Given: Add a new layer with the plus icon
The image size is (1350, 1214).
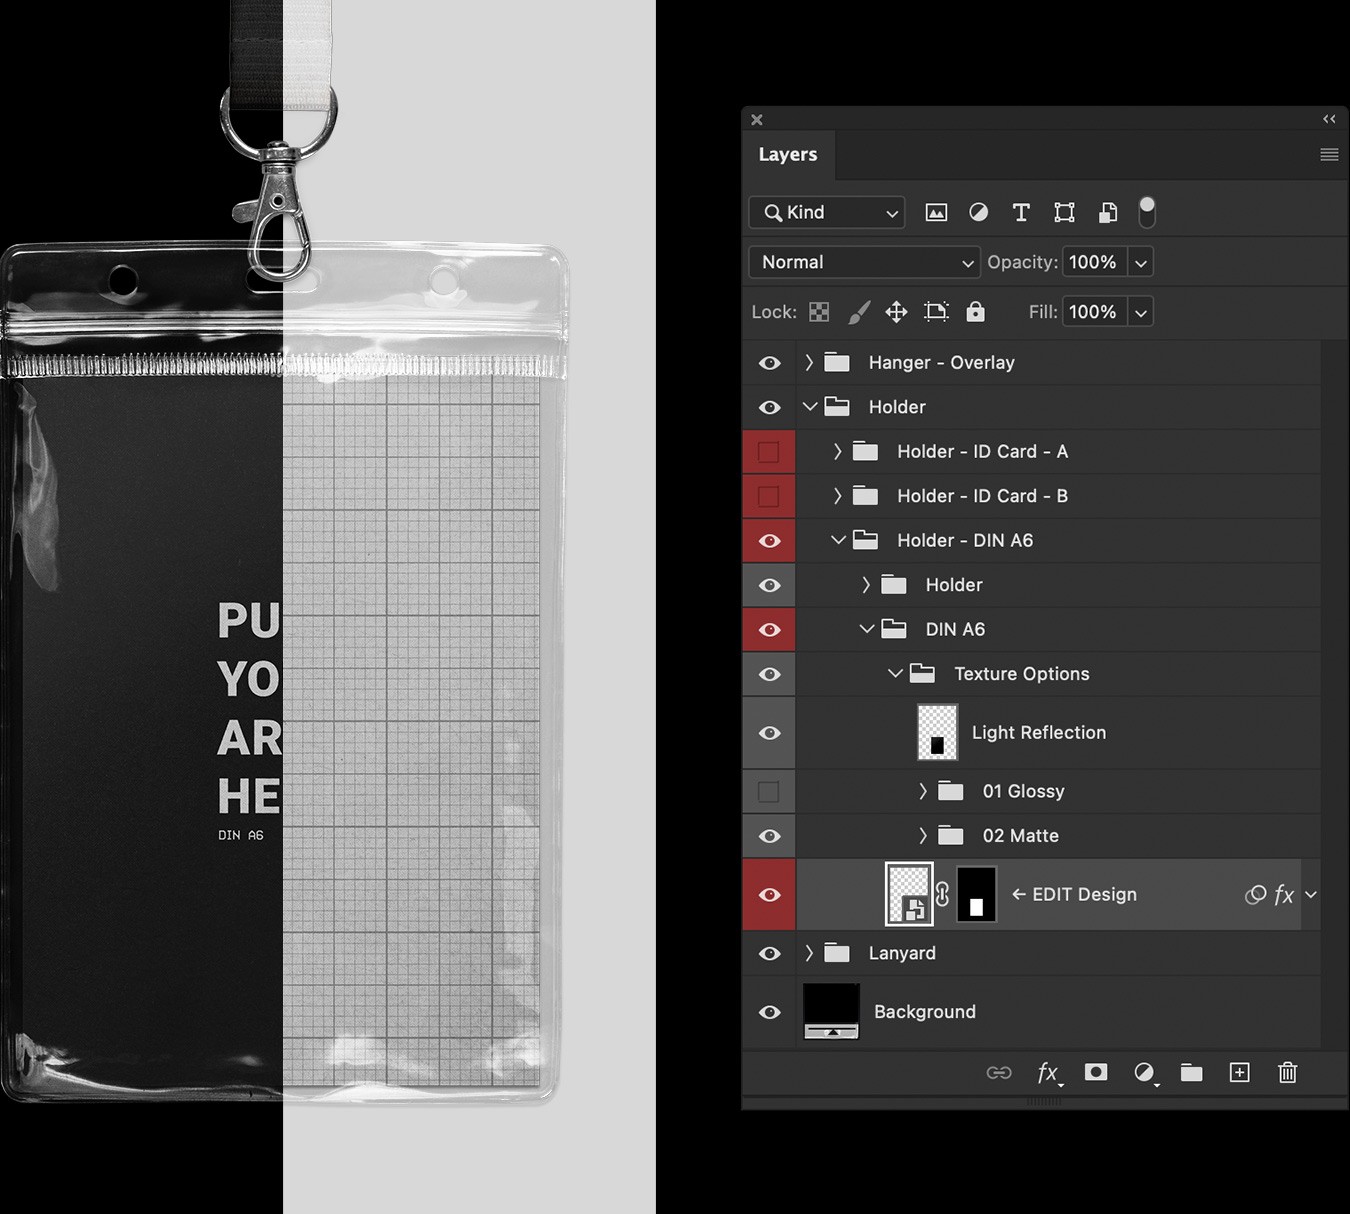Looking at the screenshot, I should click(x=1239, y=1072).
